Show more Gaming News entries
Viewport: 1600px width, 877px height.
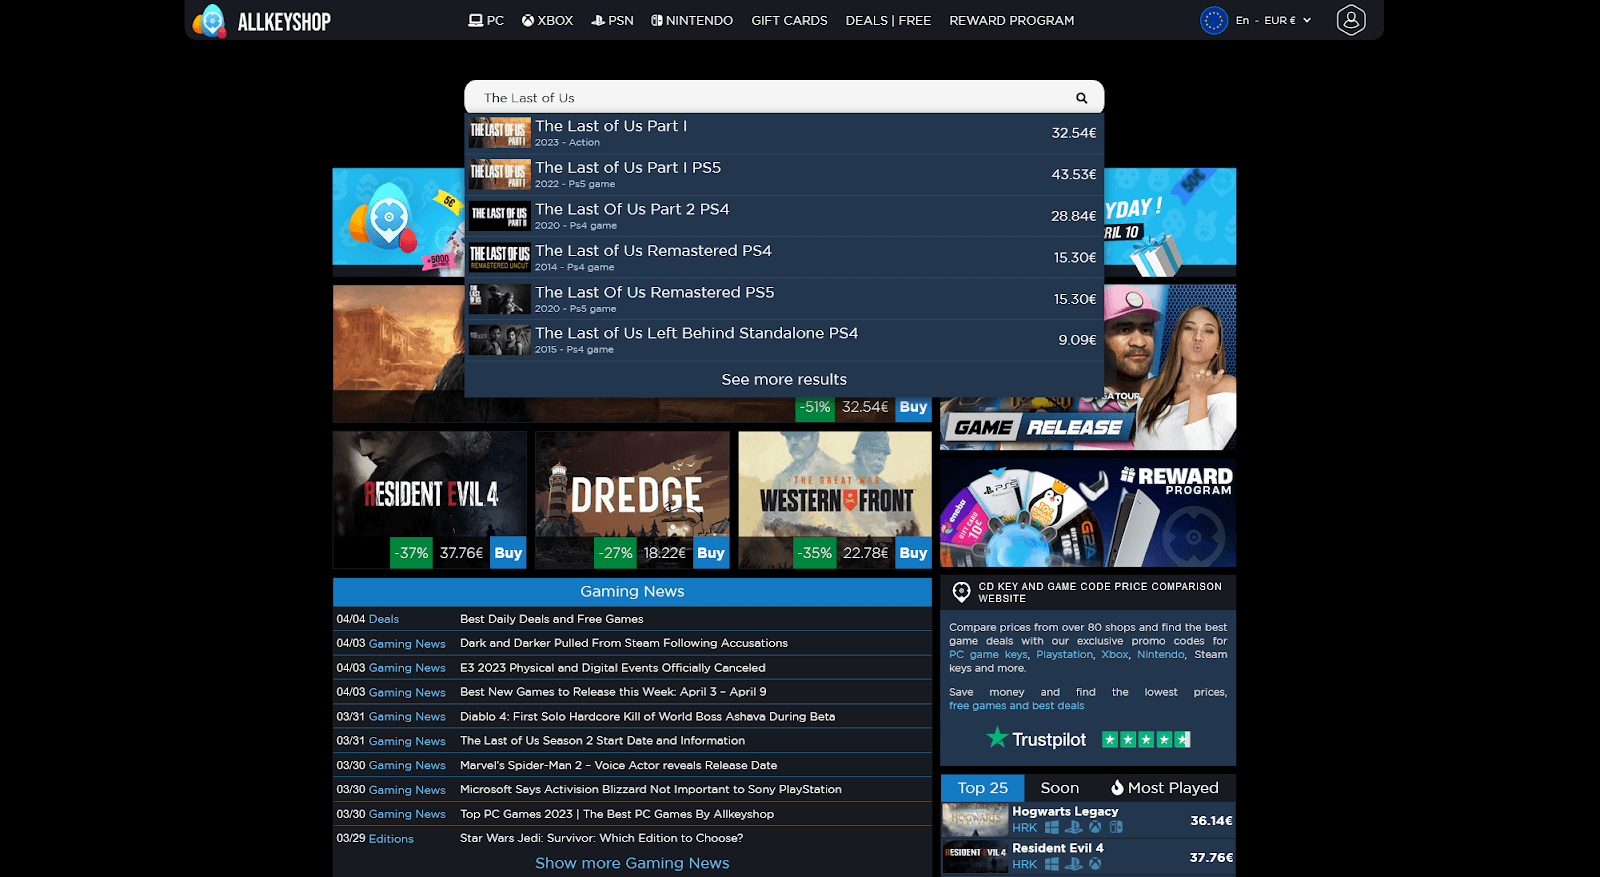coord(632,863)
